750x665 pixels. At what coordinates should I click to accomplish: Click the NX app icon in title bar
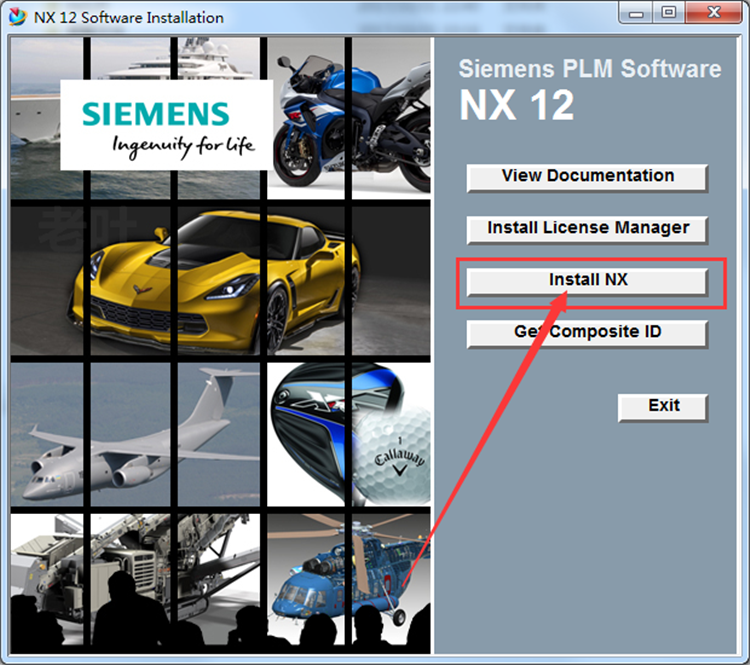coord(18,17)
